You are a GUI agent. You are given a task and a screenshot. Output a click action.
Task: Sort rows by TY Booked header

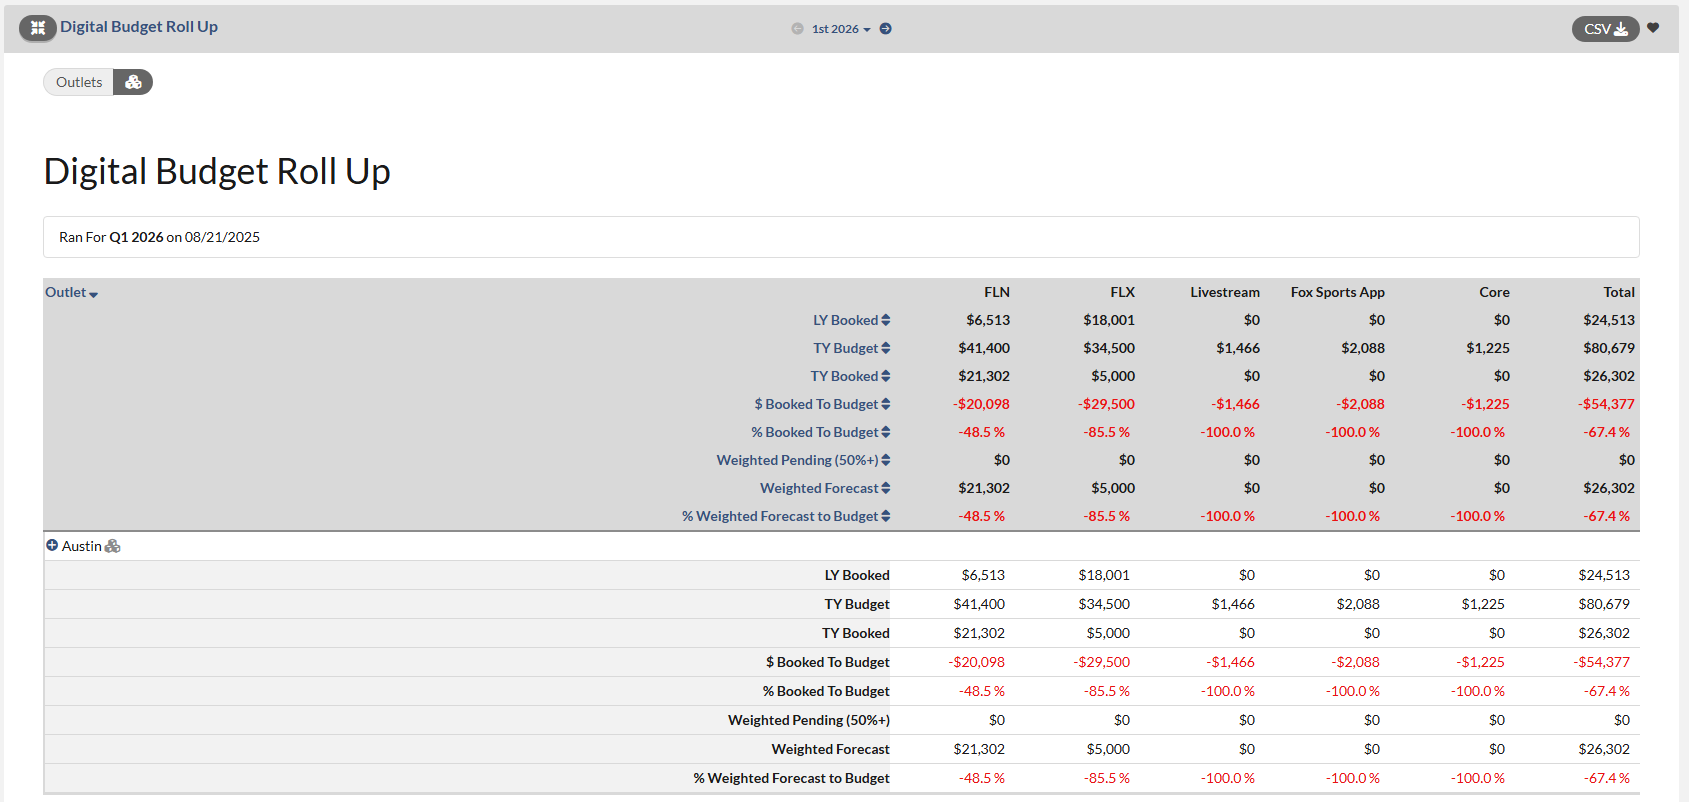point(850,376)
